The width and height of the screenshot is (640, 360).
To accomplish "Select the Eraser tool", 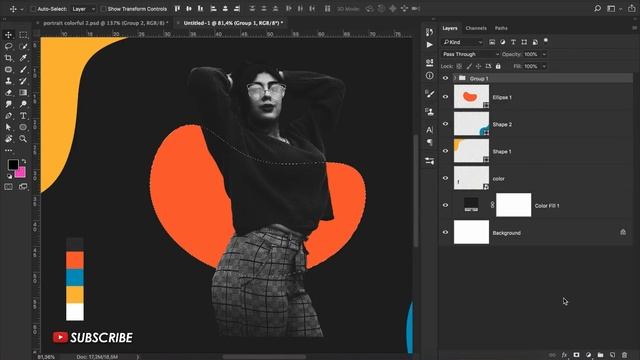I will tap(9, 93).
